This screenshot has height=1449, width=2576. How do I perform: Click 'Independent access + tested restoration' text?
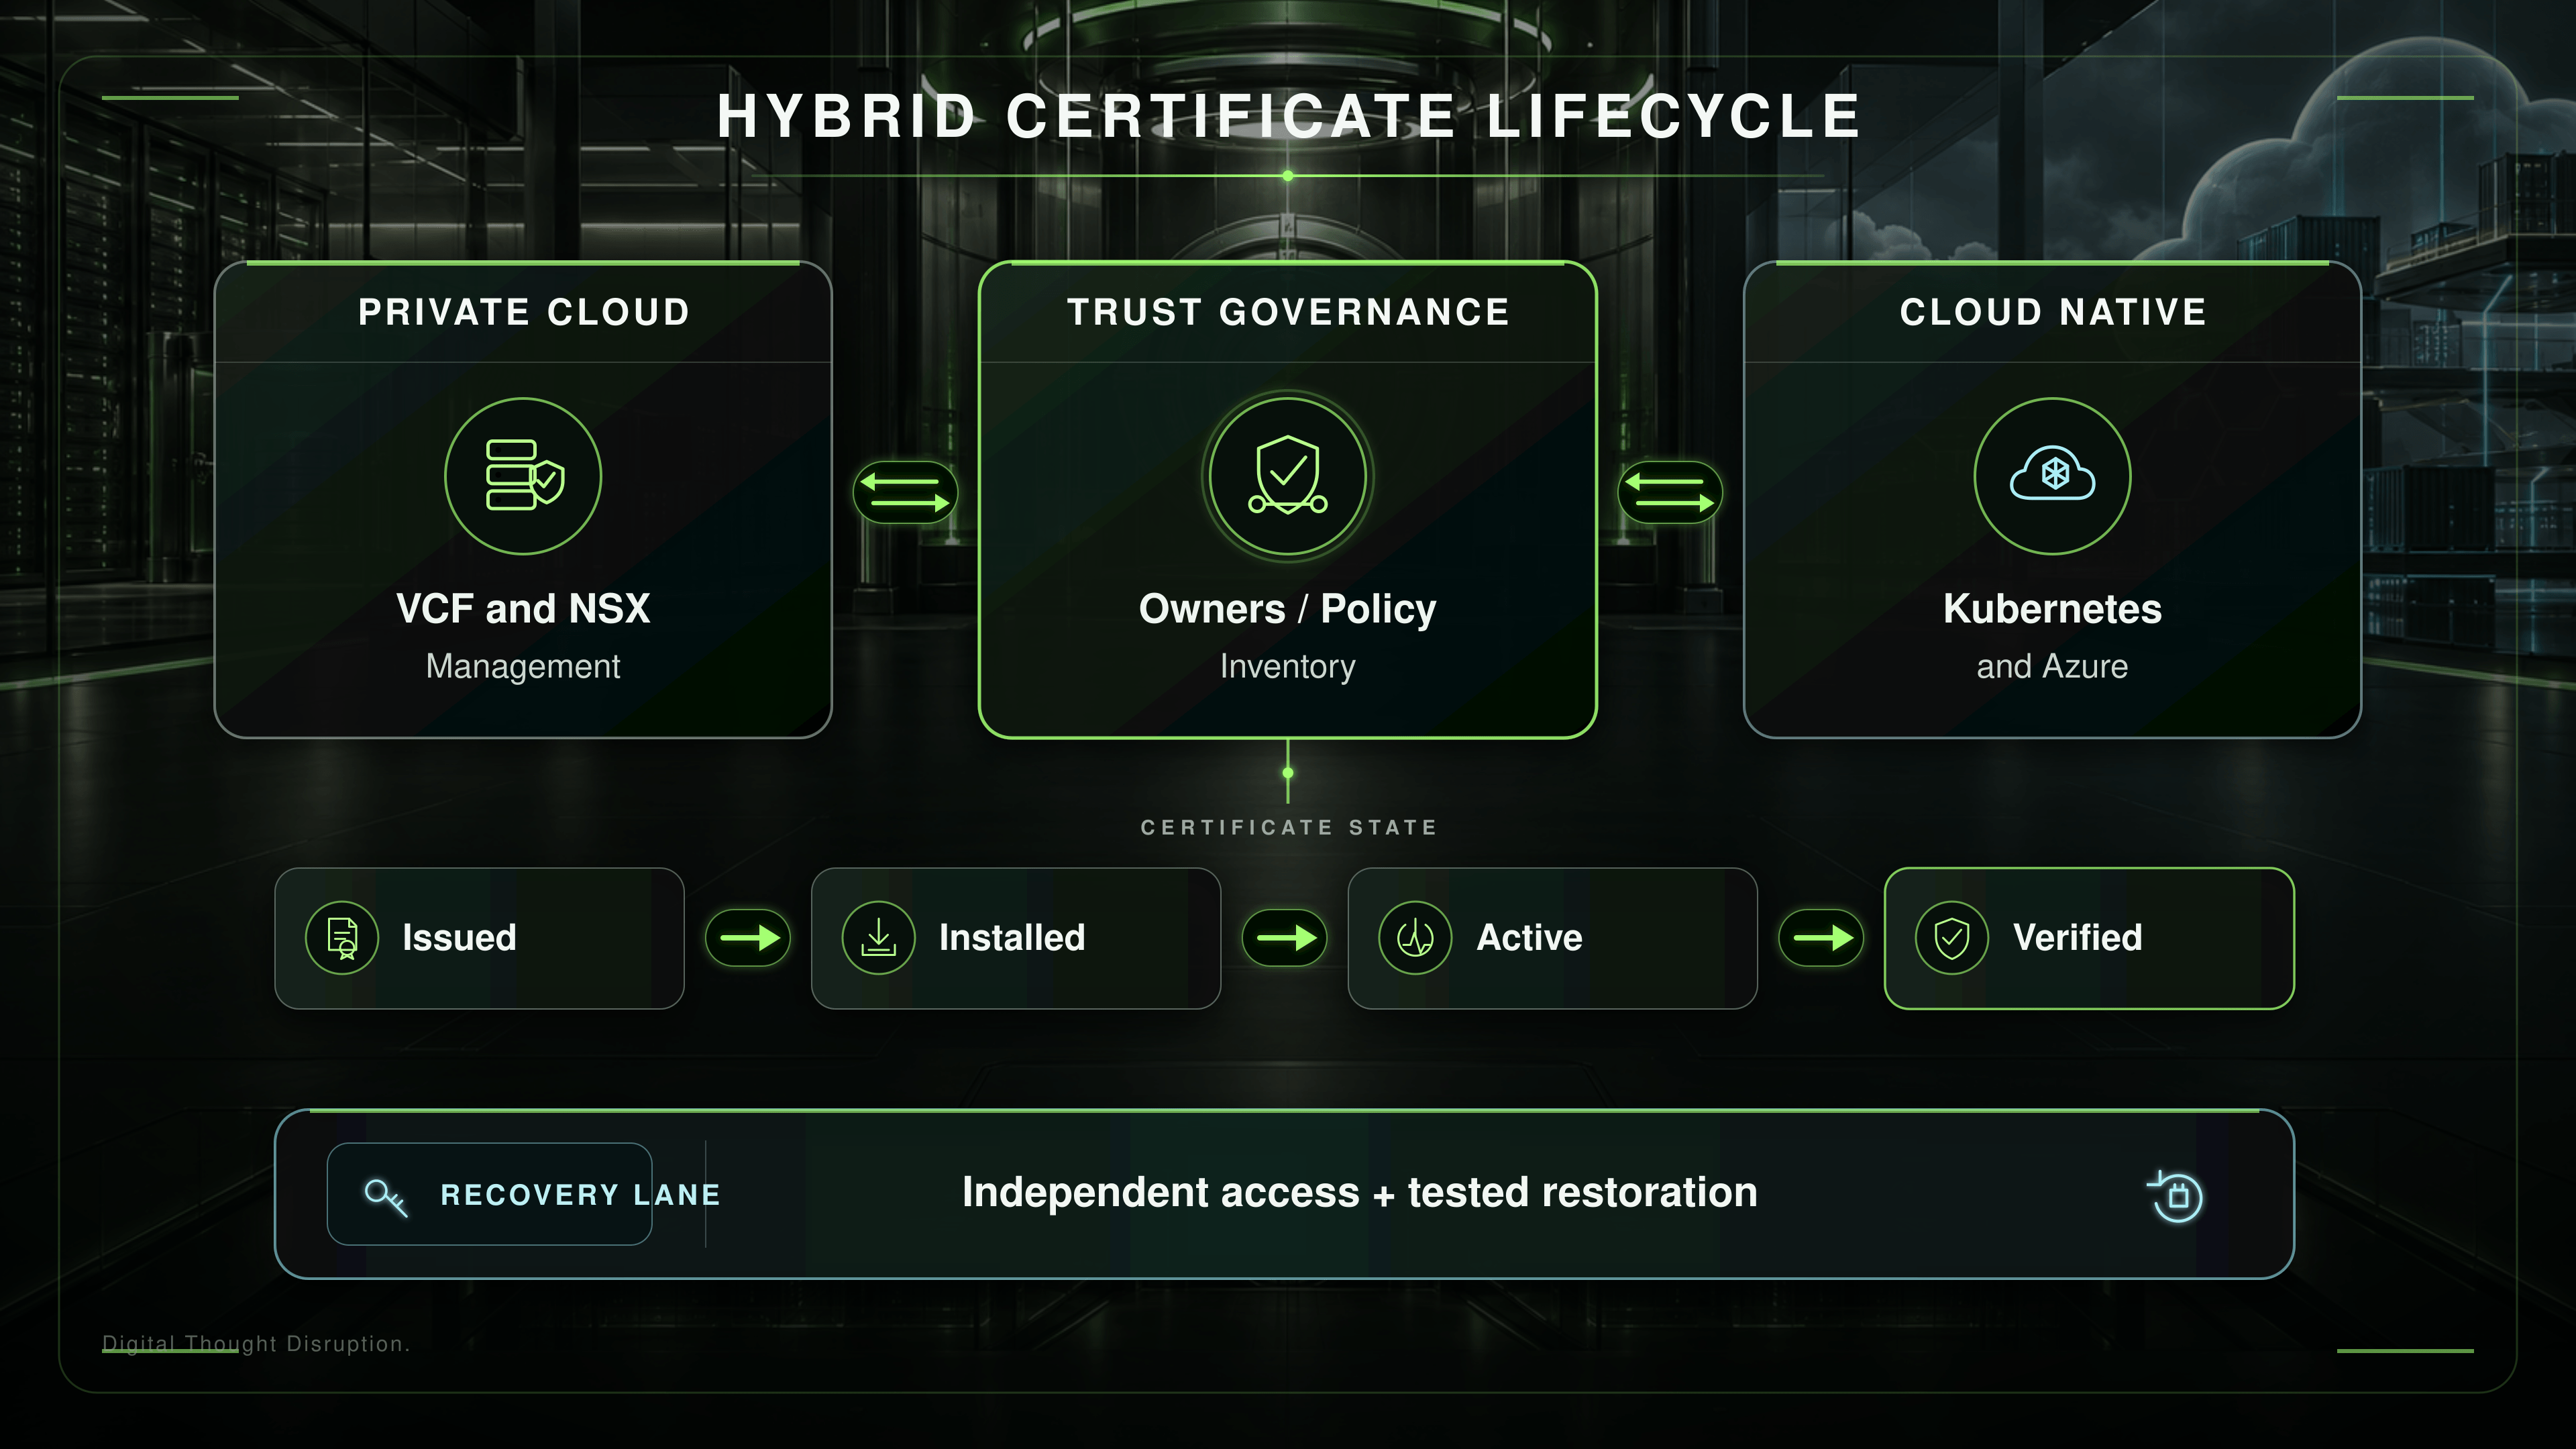pos(1359,1192)
